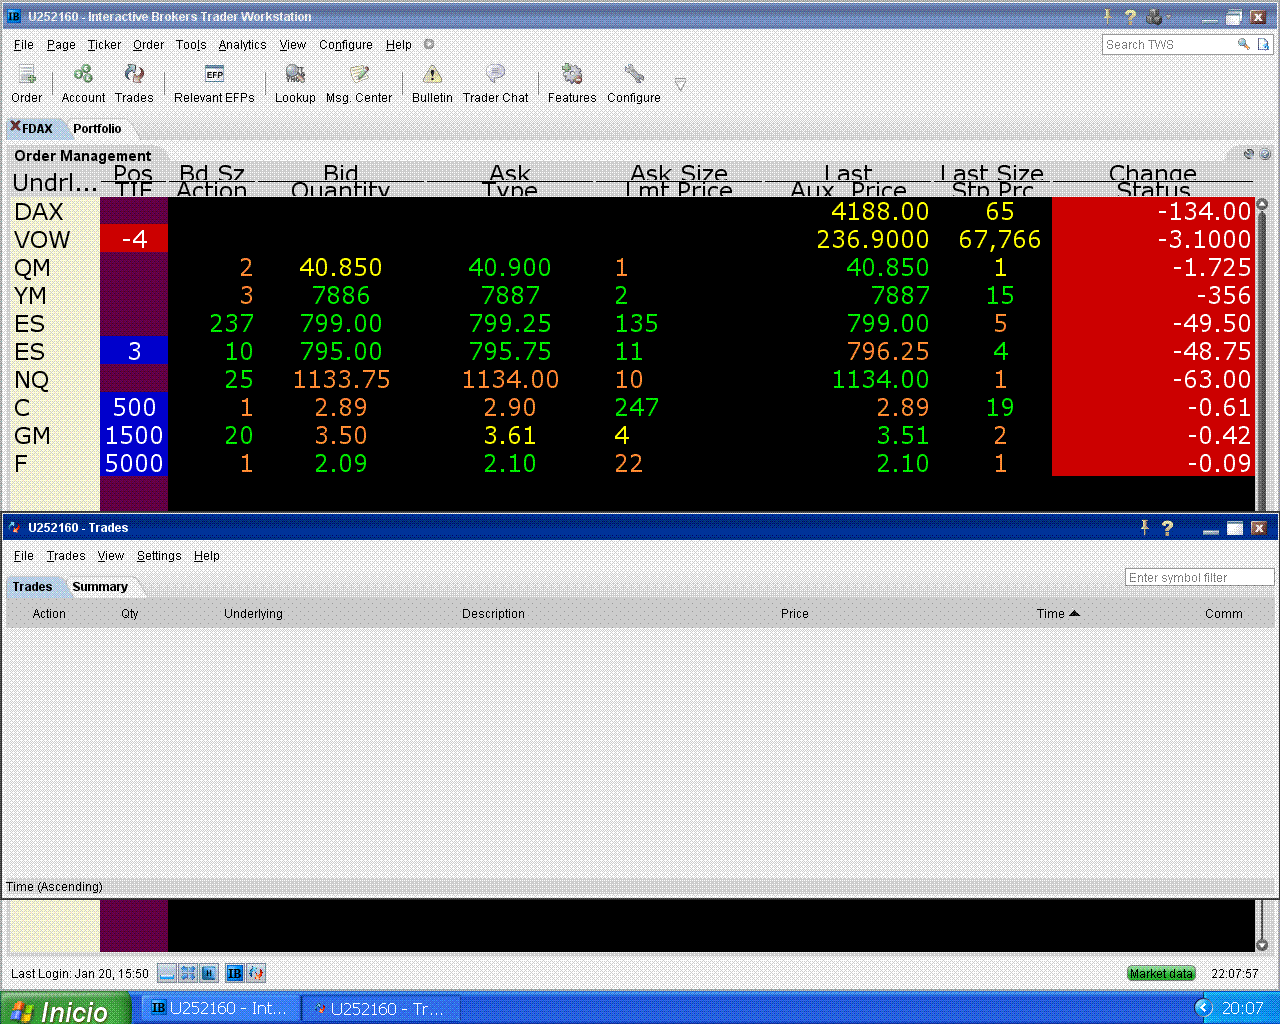Image resolution: width=1280 pixels, height=1024 pixels.
Task: Click the green Market data status indicator
Action: click(1161, 973)
